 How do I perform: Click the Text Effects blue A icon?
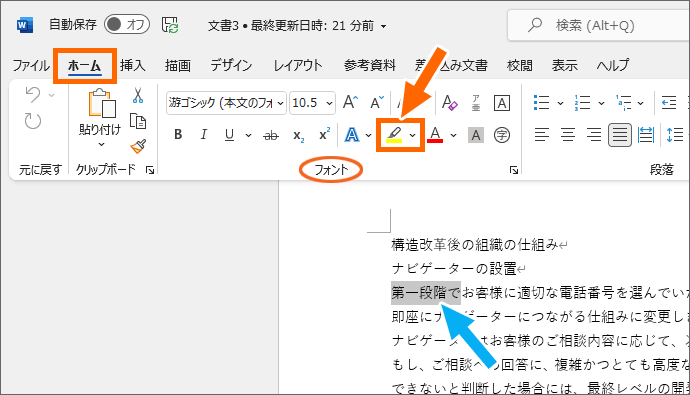click(x=352, y=135)
